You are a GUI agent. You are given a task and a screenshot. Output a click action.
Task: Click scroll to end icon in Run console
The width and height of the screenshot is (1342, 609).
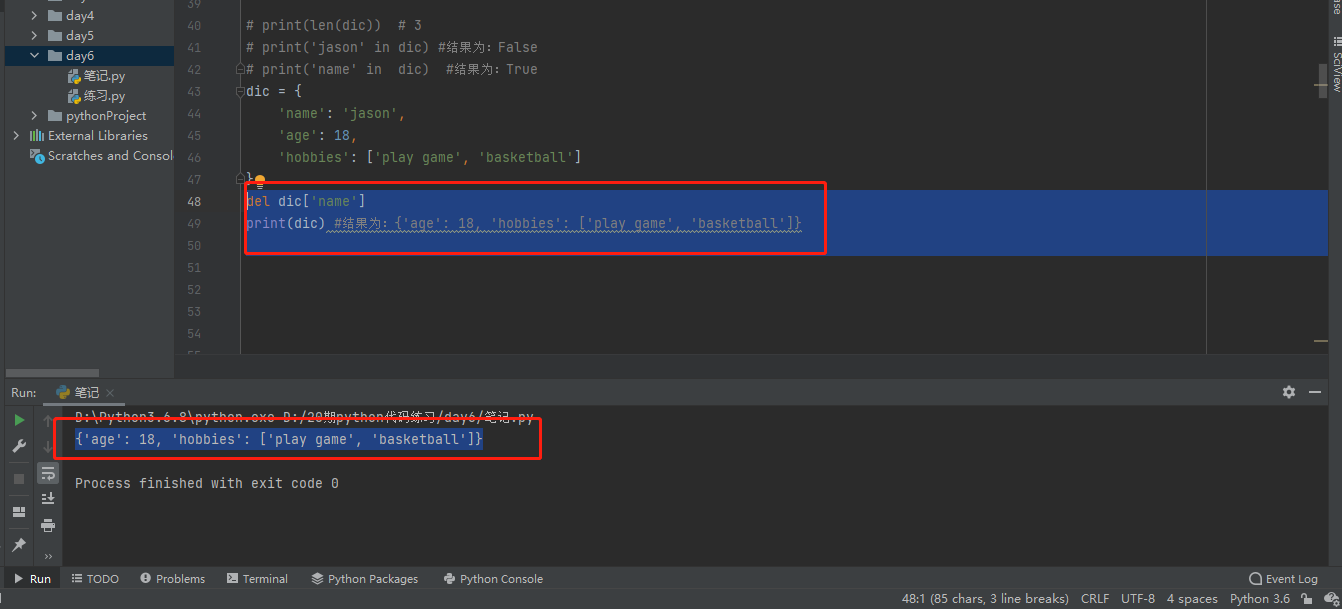[x=48, y=498]
